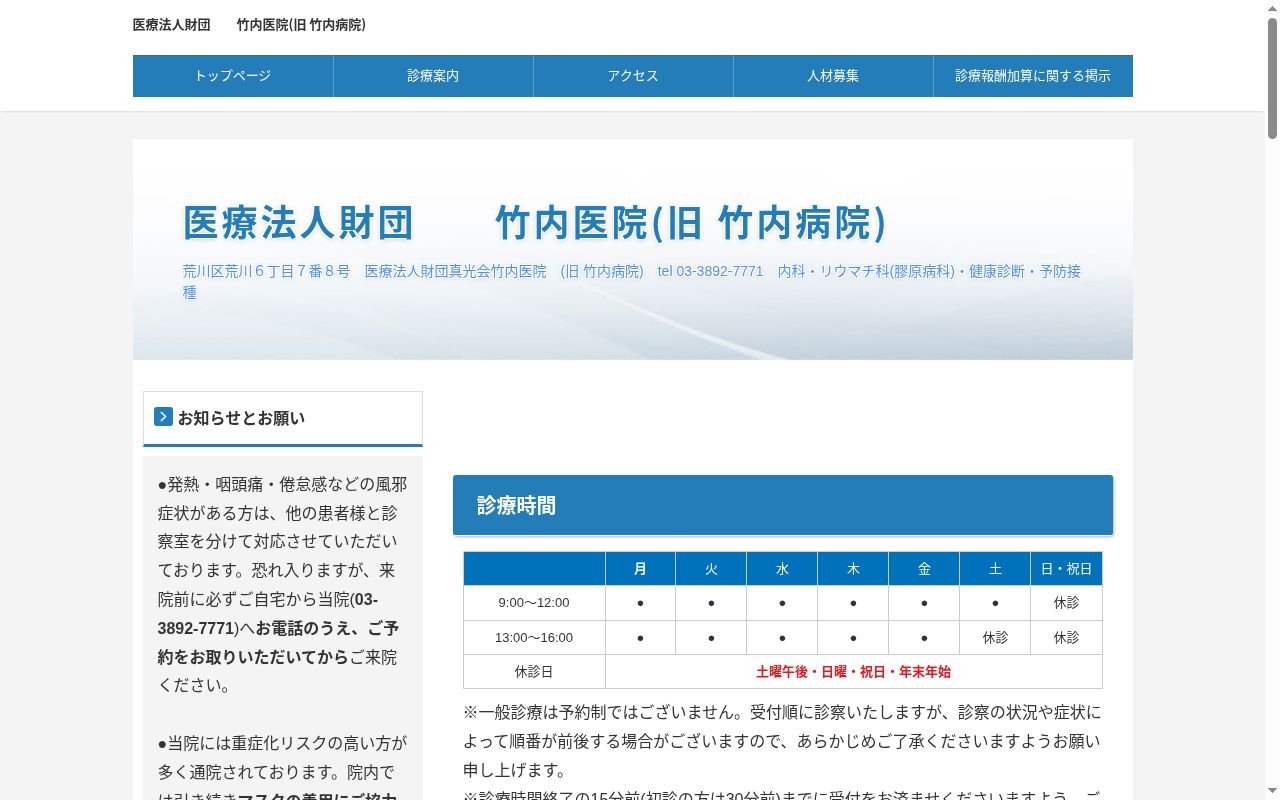Click the sidebar paragraph starting ●当院には重症化リスク
Image resolution: width=1280 pixels, height=800 pixels.
pos(283,766)
